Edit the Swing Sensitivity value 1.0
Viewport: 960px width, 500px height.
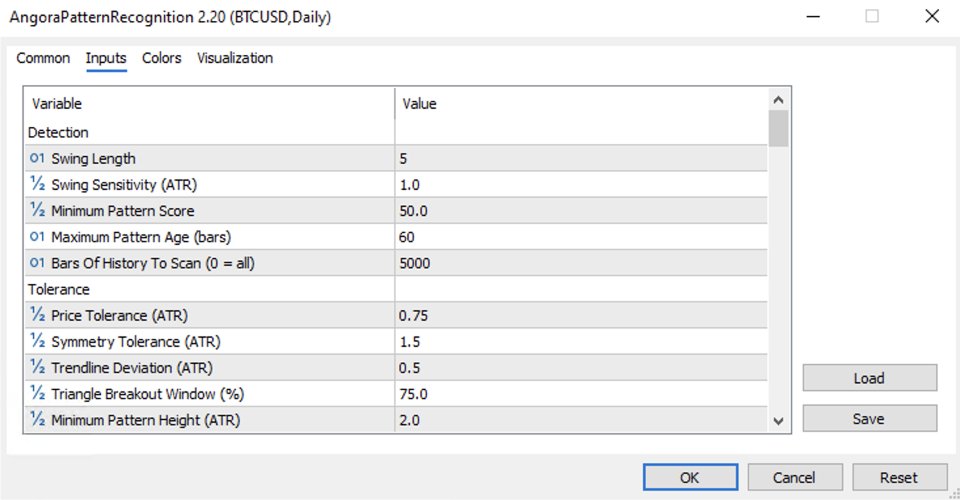(x=580, y=185)
